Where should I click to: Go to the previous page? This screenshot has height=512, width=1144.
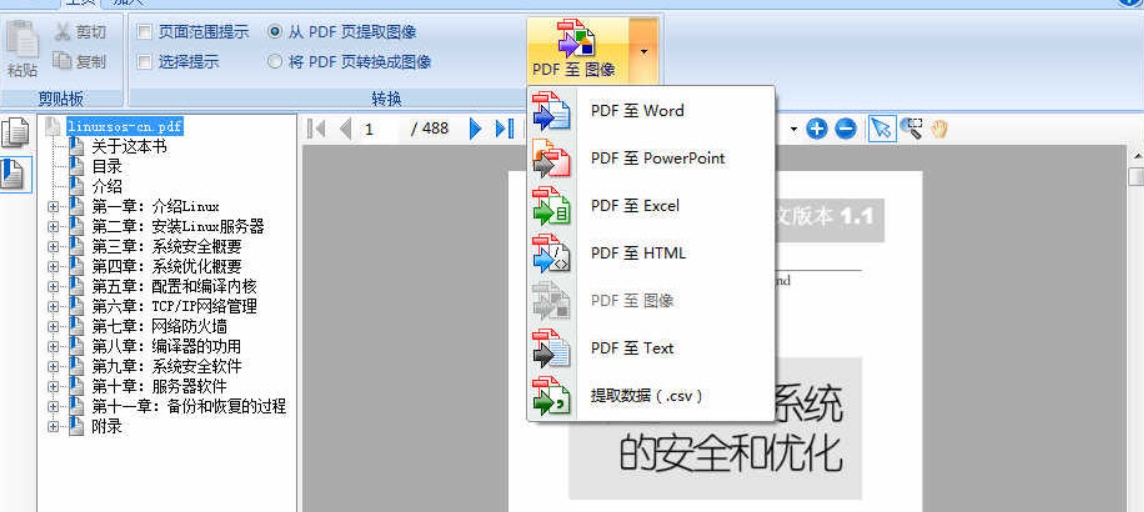coord(346,129)
